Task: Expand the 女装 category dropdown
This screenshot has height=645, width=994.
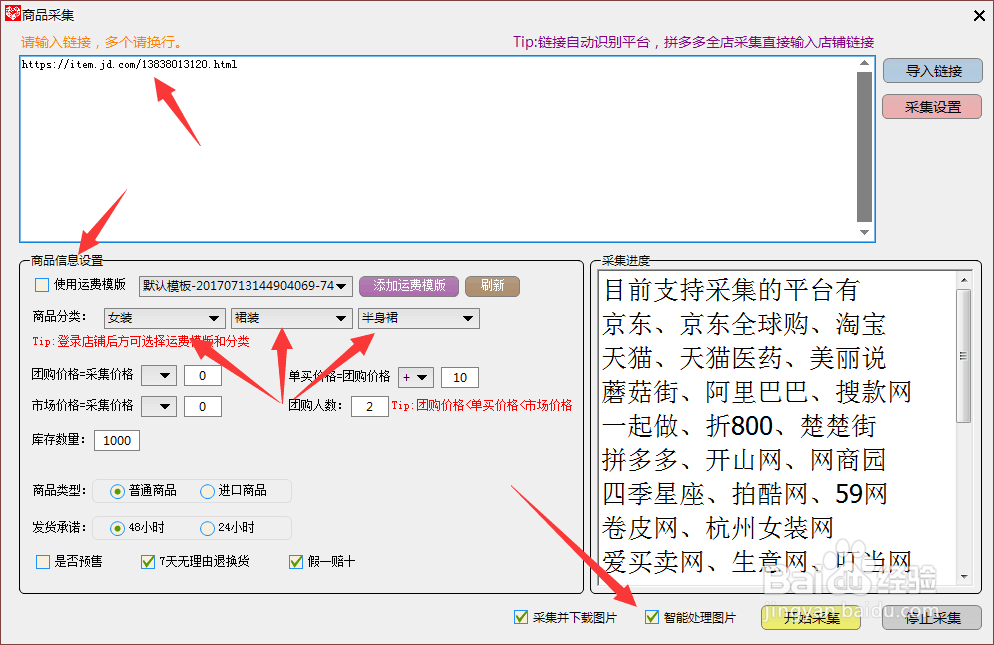Action: click(x=163, y=318)
